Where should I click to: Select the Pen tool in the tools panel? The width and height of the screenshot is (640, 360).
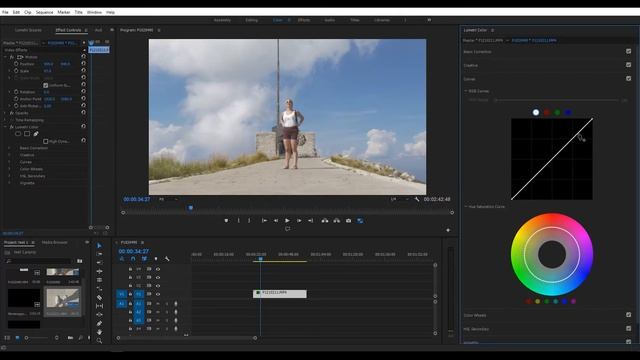99,323
